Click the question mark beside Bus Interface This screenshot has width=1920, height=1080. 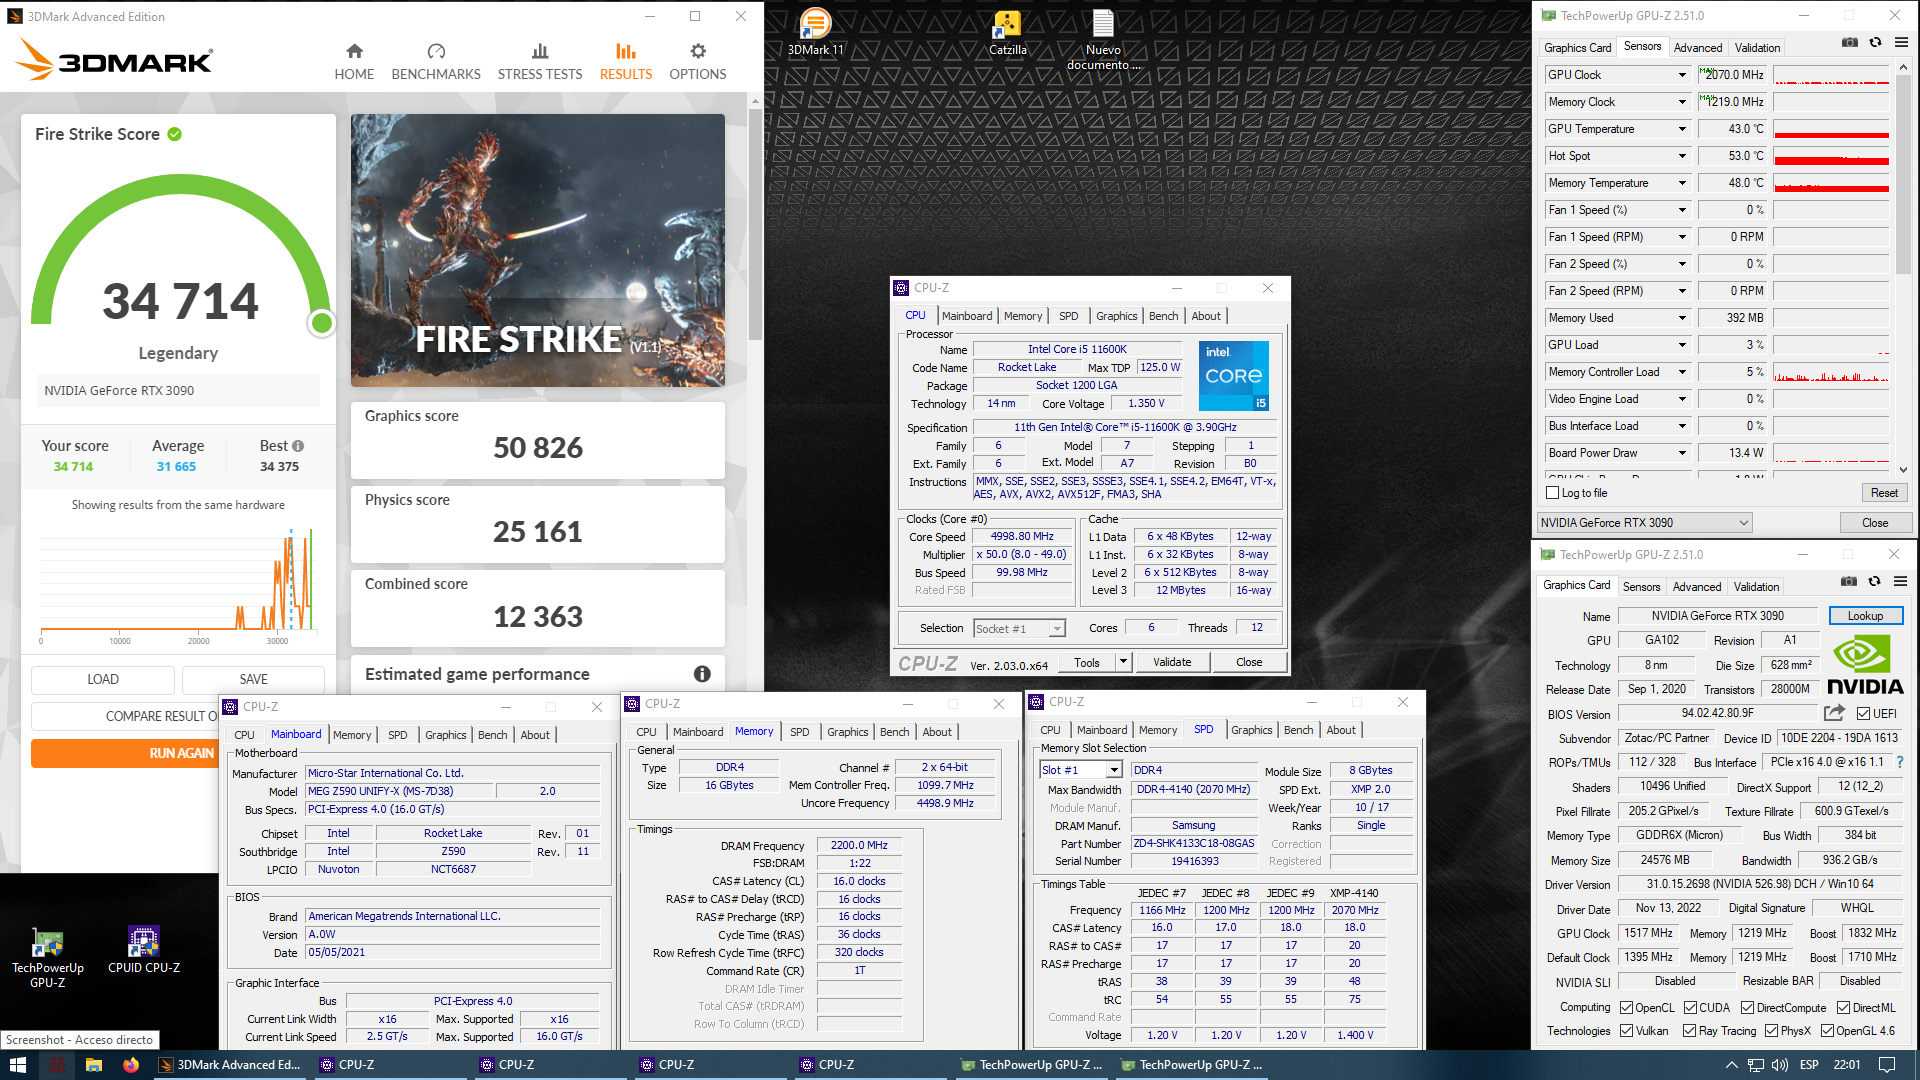1900,762
